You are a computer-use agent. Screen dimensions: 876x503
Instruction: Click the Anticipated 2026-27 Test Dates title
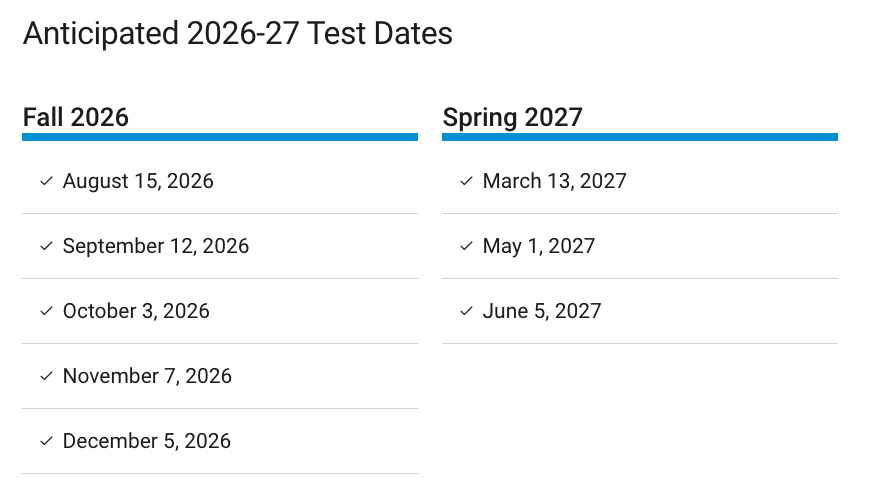238,34
